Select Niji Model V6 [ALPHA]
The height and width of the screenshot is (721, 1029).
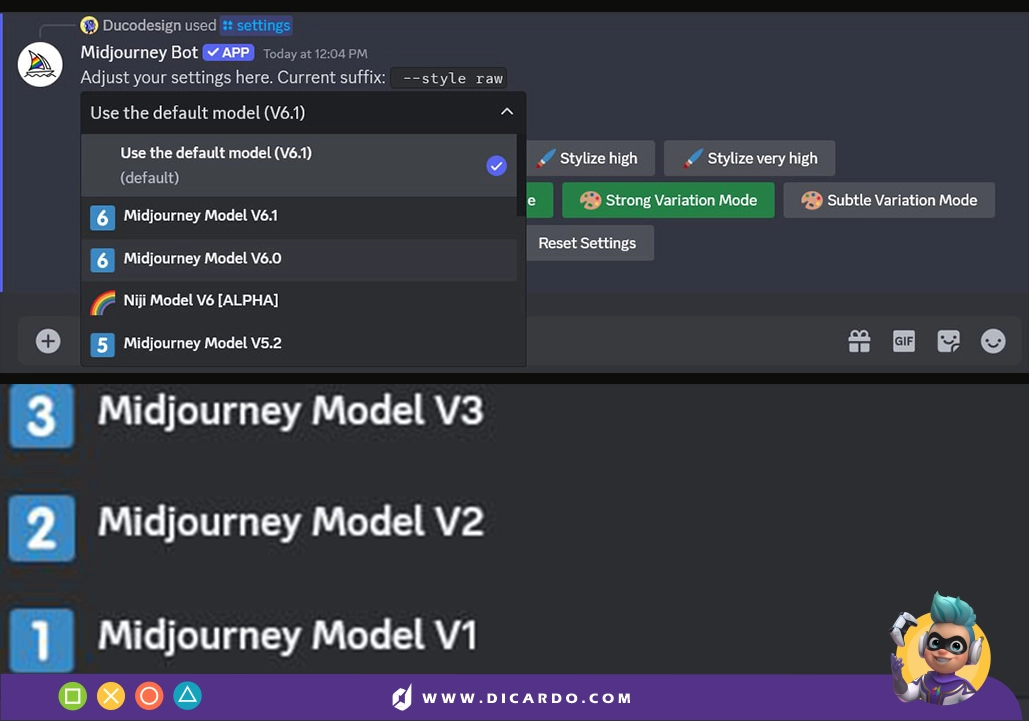click(x=299, y=301)
